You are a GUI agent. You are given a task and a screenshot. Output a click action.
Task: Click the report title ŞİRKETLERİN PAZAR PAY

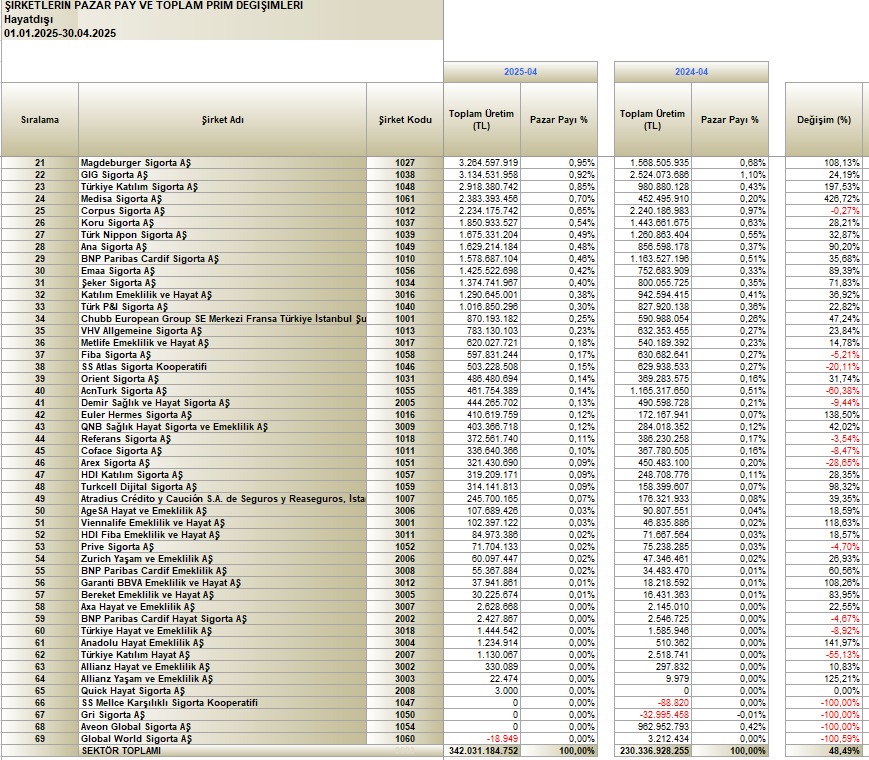(154, 6)
